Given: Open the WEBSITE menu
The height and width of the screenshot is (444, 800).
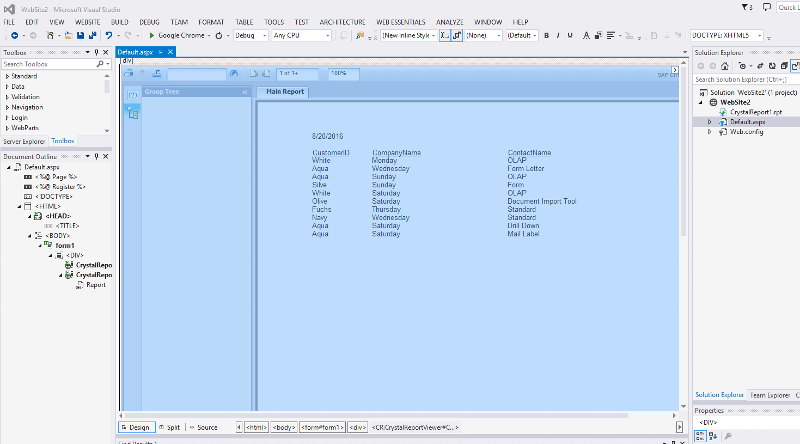Looking at the screenshot, I should point(87,22).
